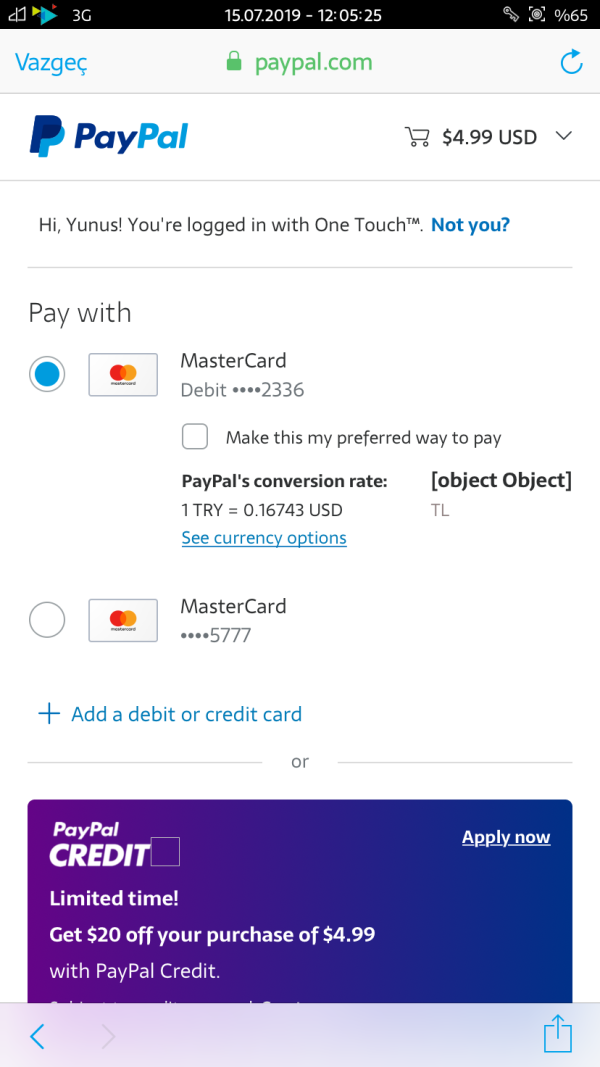Expand the cart total dropdown chevron
600x1067 pixels.
click(563, 137)
